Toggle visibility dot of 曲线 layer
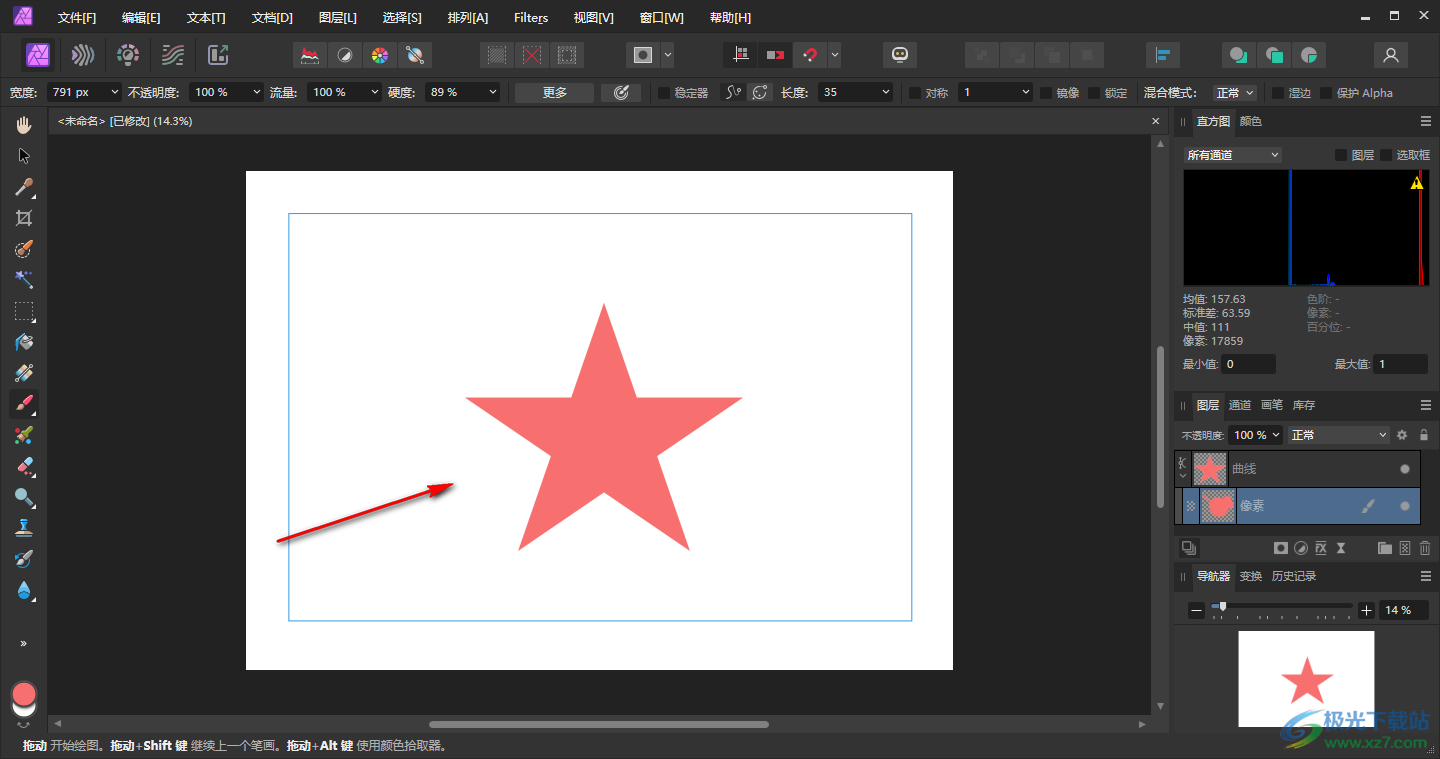1440x759 pixels. 1405,469
